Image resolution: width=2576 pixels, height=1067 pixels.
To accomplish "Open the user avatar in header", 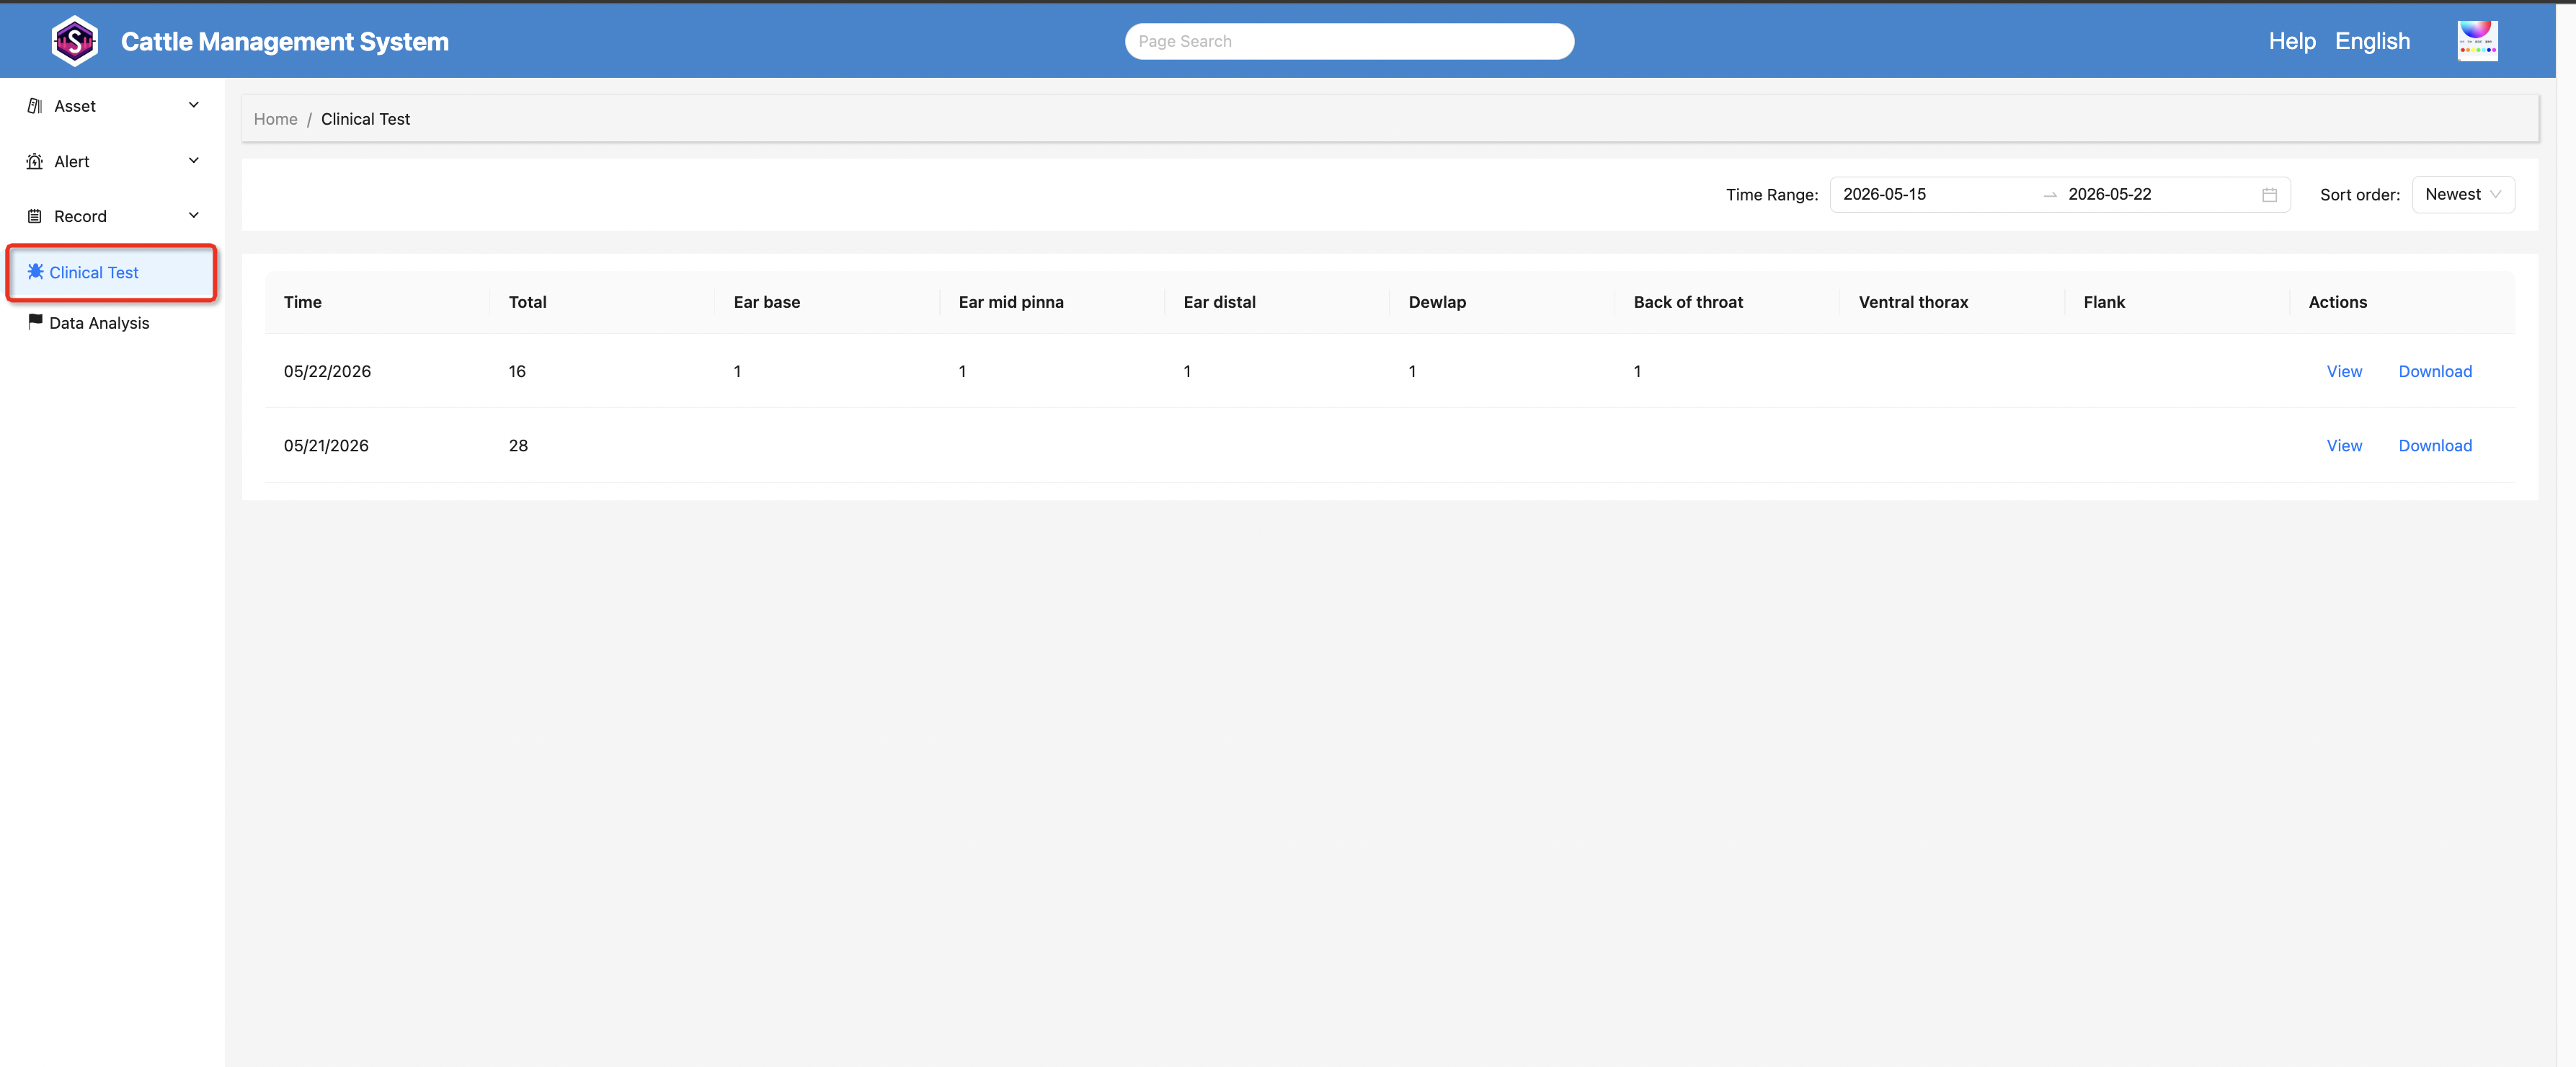I will pos(2477,41).
